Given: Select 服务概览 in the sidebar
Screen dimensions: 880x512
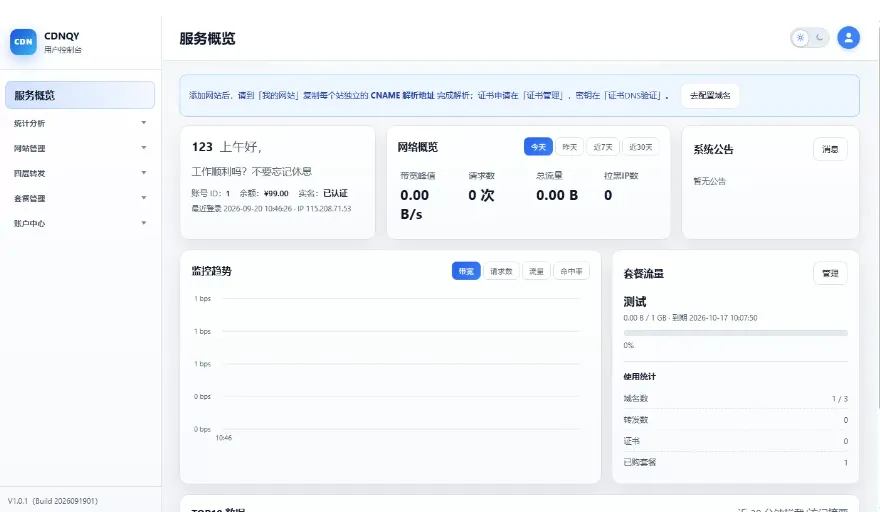Looking at the screenshot, I should (80, 95).
